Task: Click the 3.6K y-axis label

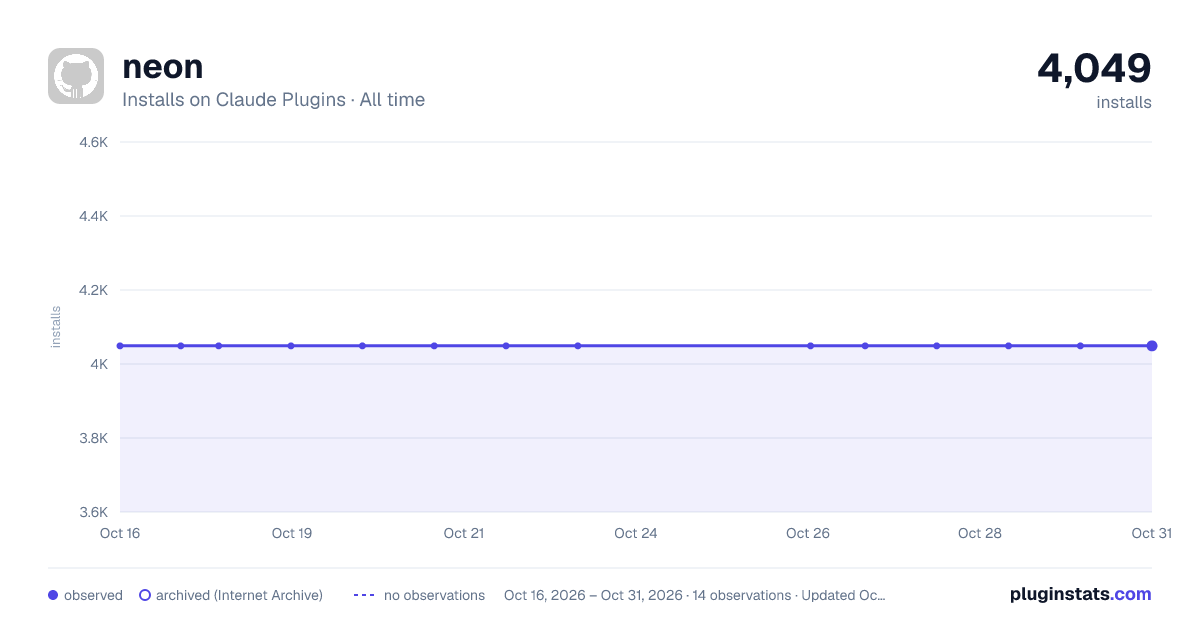Action: click(93, 512)
